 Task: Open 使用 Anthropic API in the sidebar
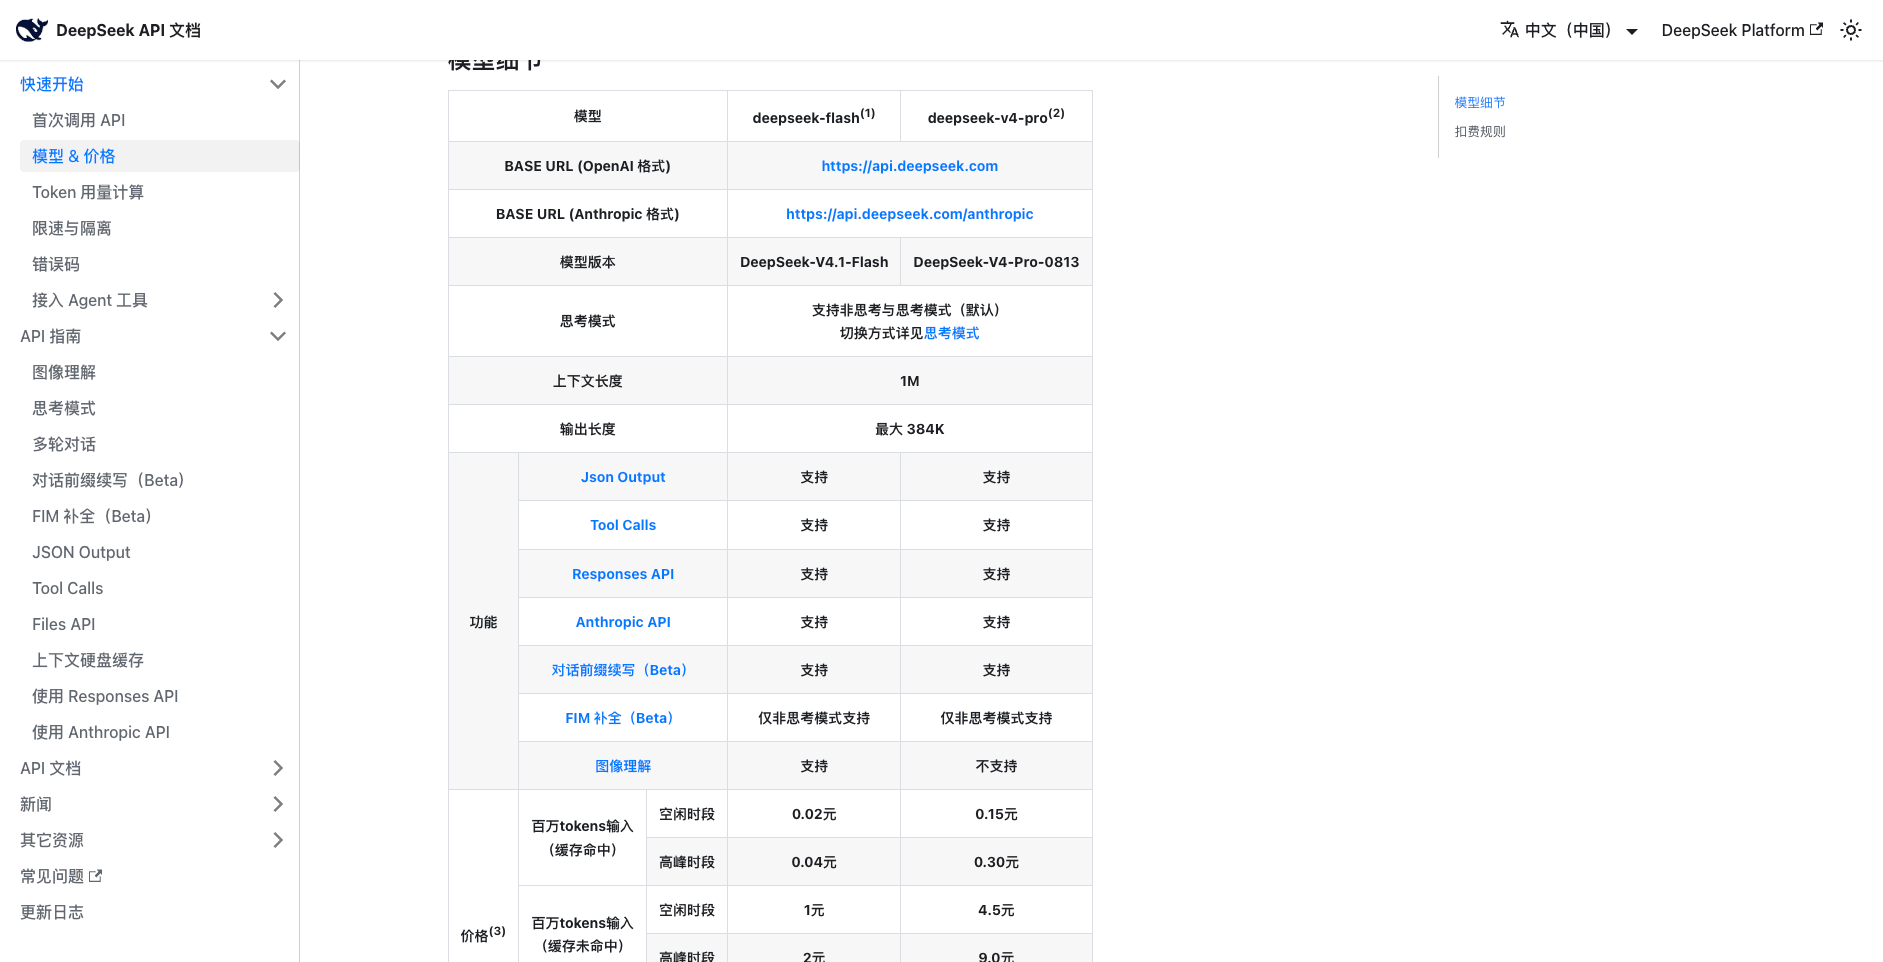pos(101,732)
